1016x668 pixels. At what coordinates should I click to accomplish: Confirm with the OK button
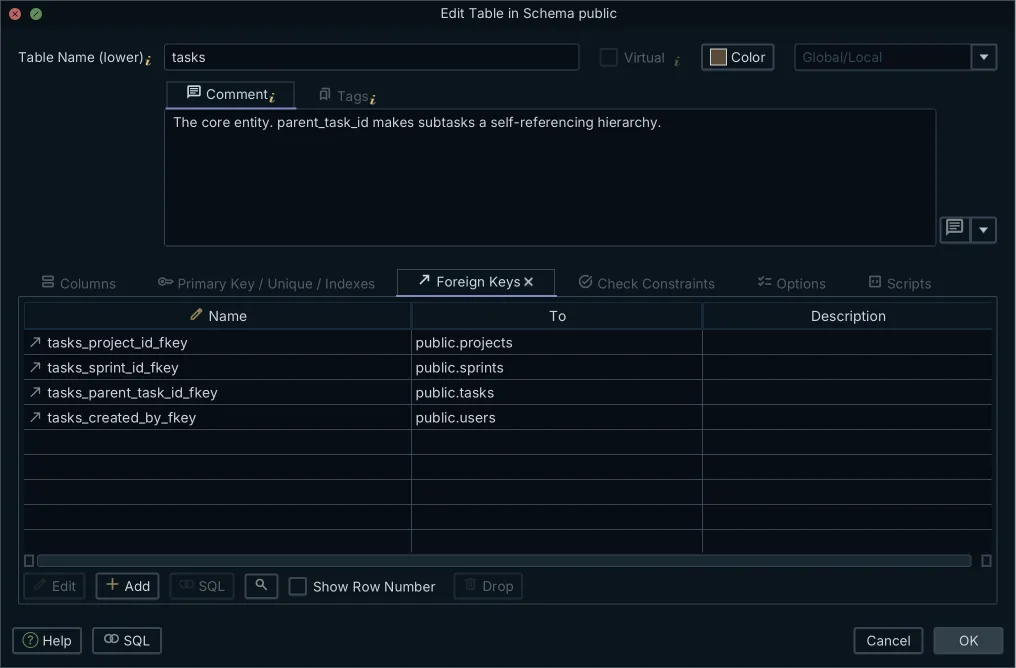[968, 640]
